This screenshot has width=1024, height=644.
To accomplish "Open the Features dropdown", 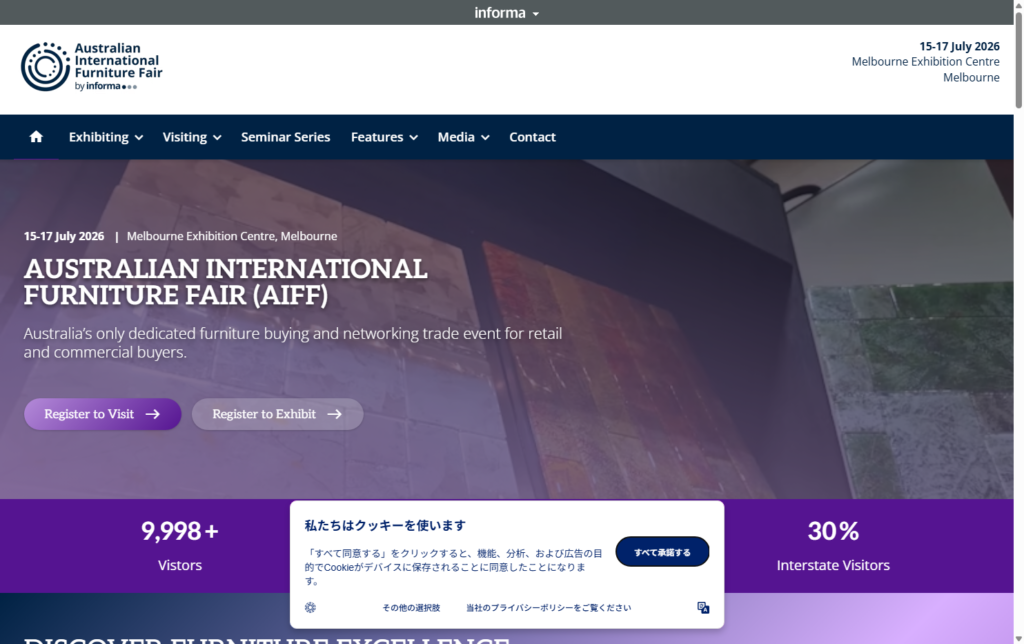I will (383, 137).
